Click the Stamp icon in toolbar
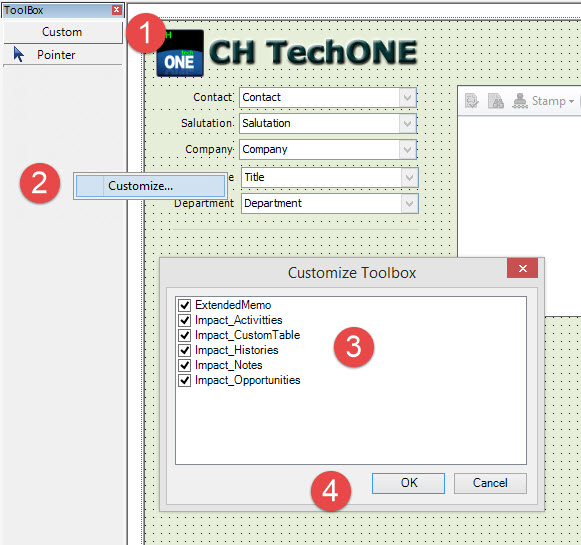This screenshot has height=545, width=581. click(520, 100)
